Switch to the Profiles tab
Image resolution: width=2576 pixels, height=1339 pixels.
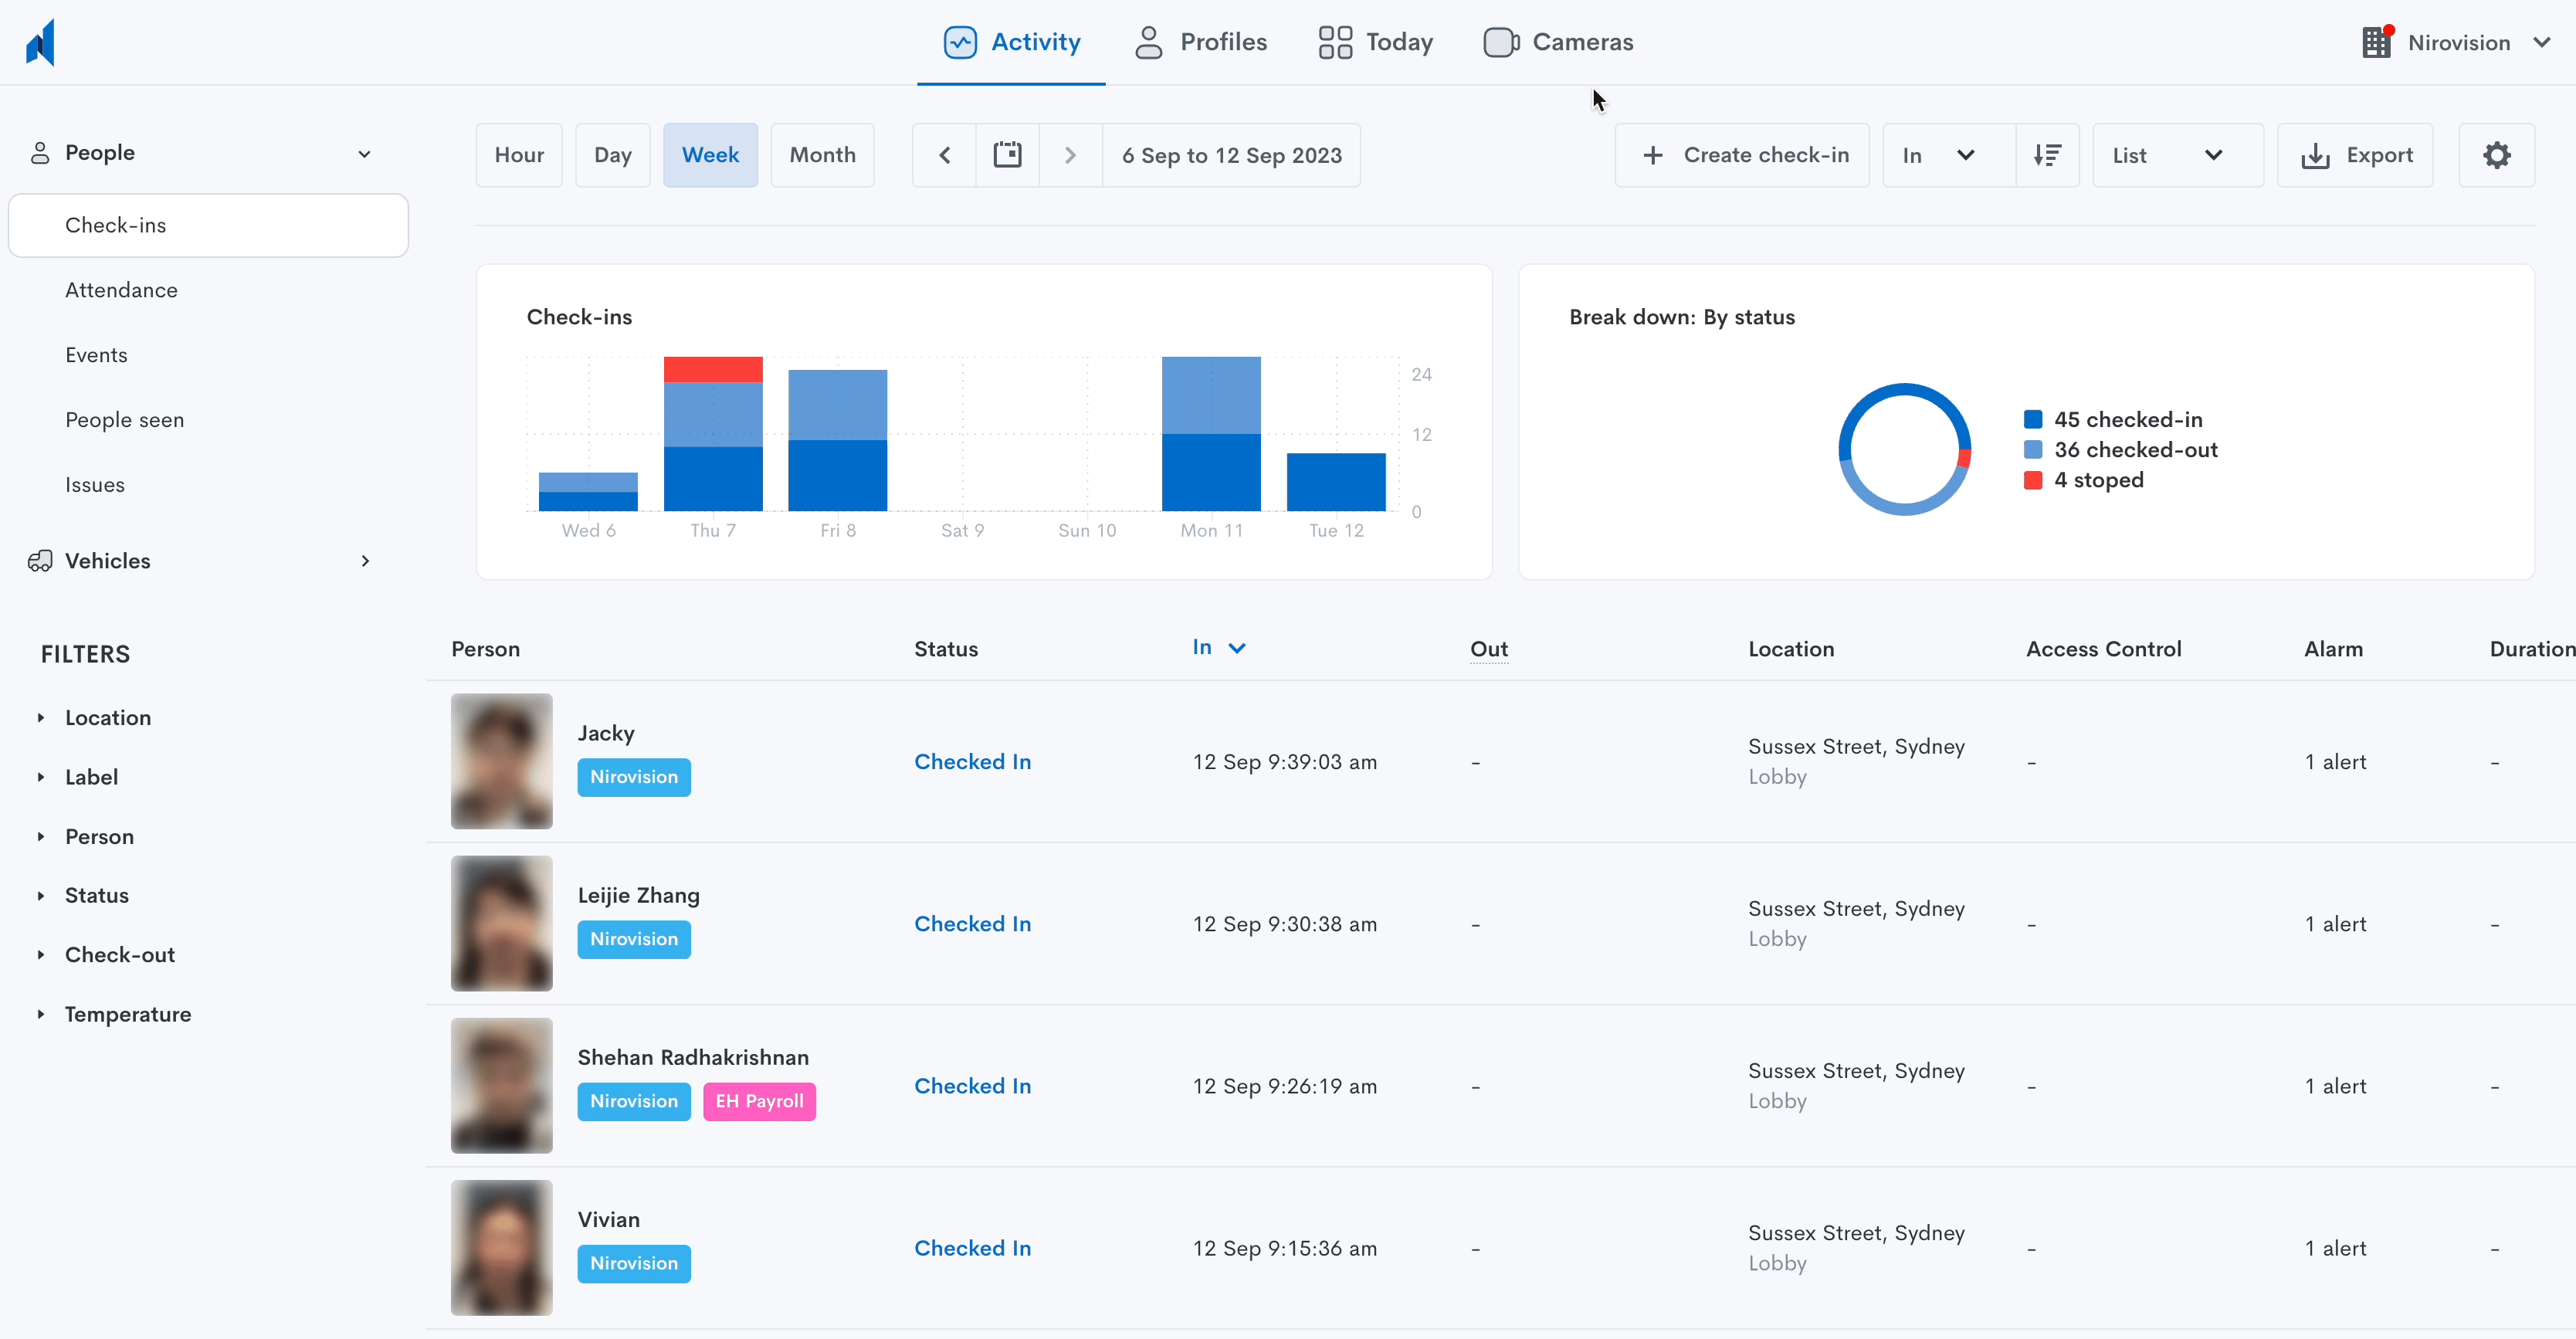coord(1200,42)
